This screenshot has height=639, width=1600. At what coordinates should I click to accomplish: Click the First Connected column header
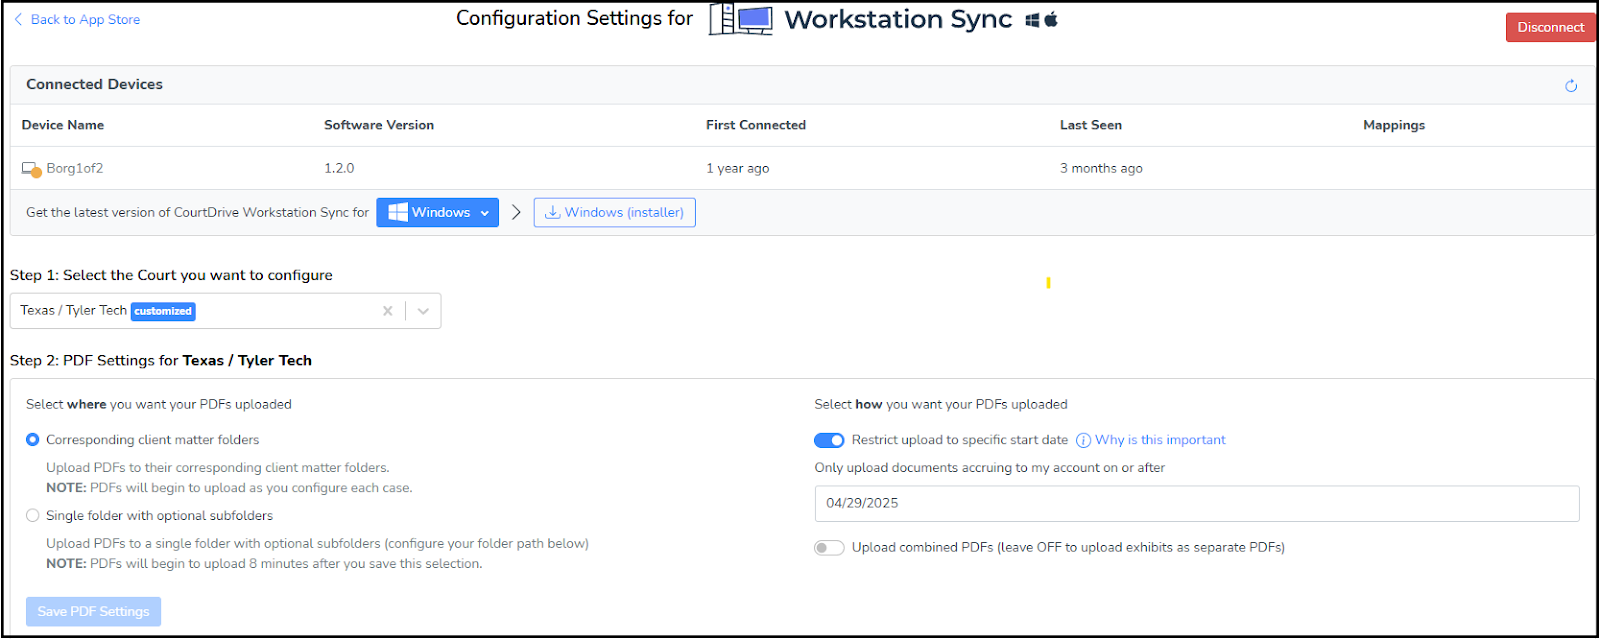click(756, 125)
